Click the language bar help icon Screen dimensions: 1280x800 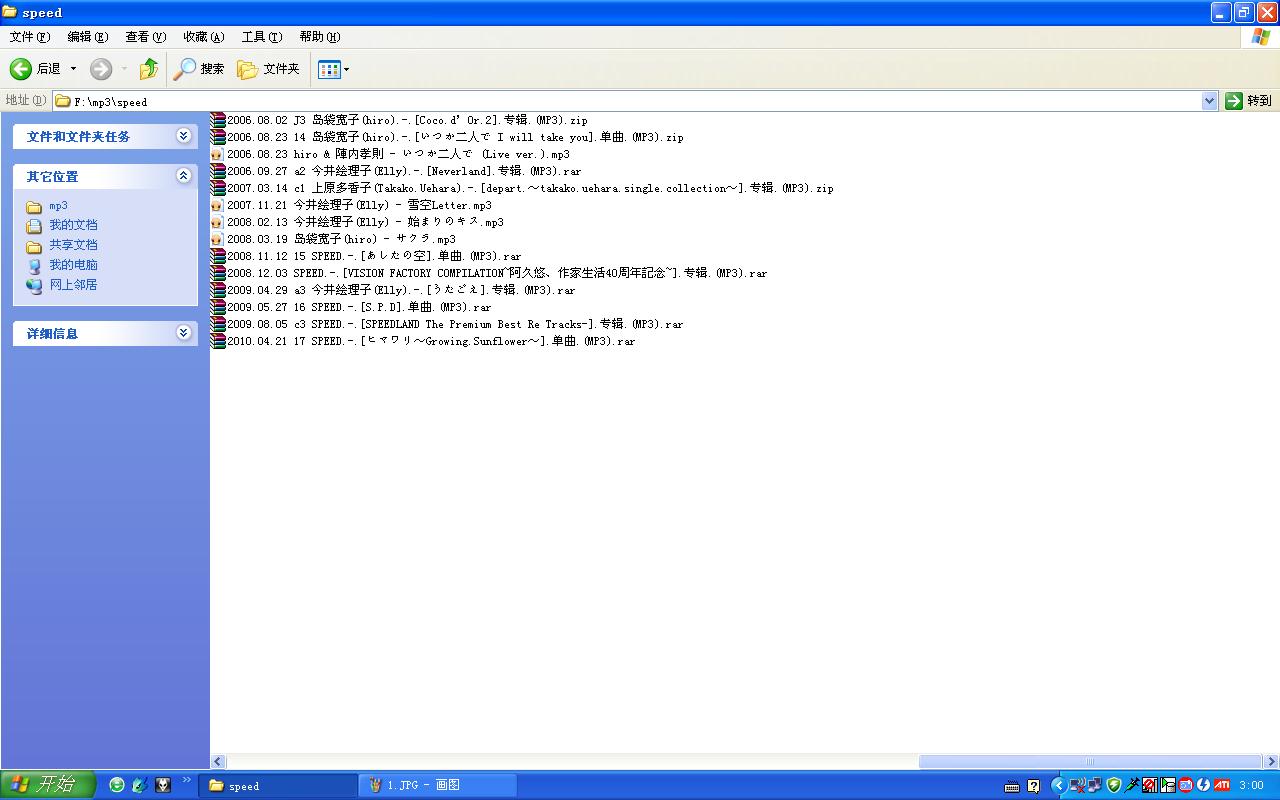tap(1034, 786)
